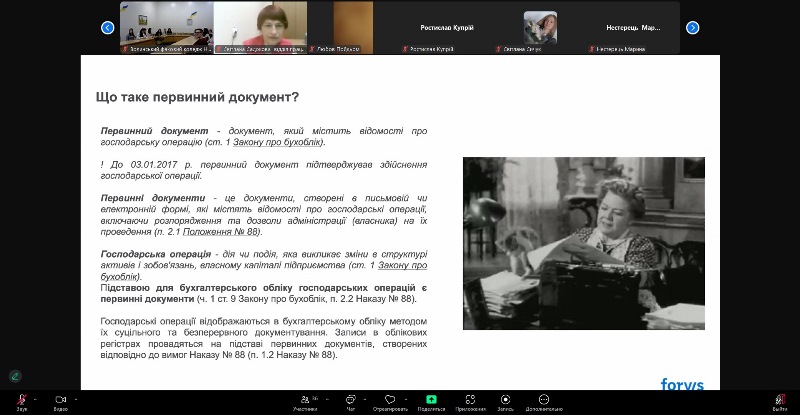
Task: Show previous participants with the left arrow
Action: point(108,28)
